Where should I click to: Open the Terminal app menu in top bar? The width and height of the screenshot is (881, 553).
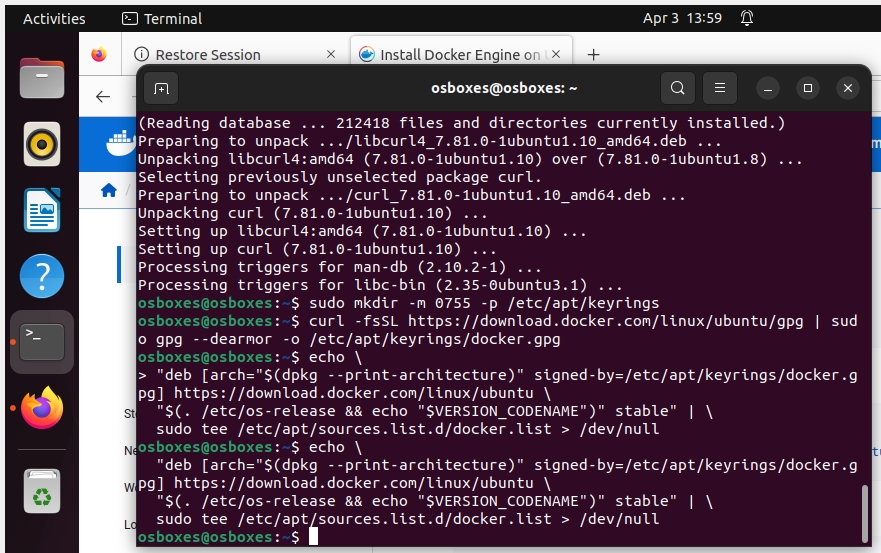click(x=162, y=19)
